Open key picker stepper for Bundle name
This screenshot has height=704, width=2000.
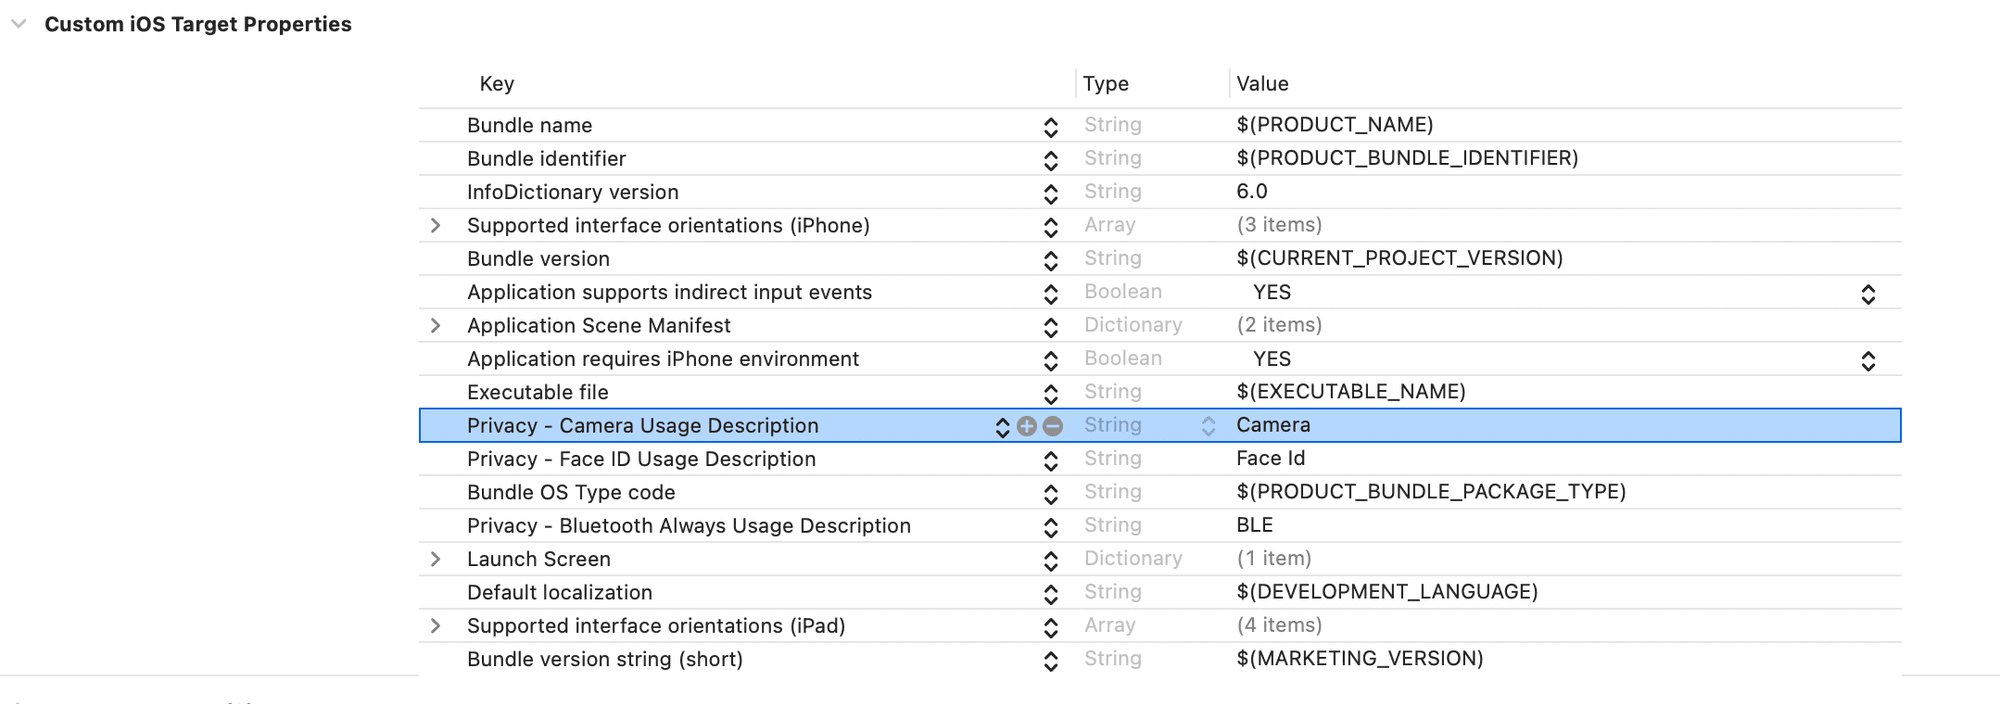[1050, 127]
